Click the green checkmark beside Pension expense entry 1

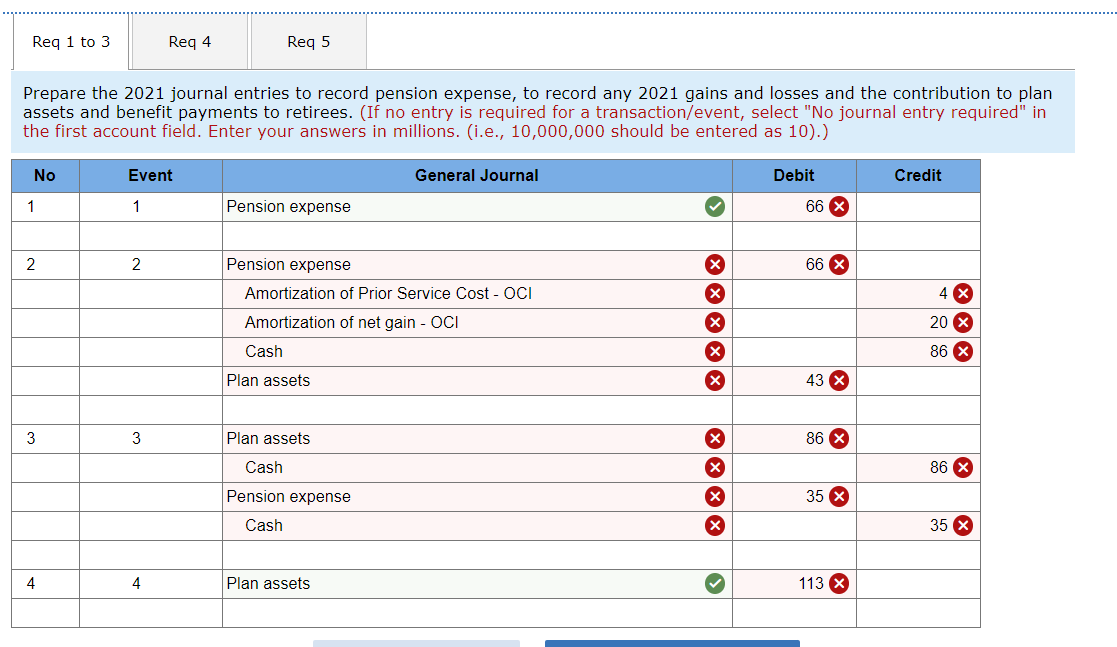[x=715, y=206]
